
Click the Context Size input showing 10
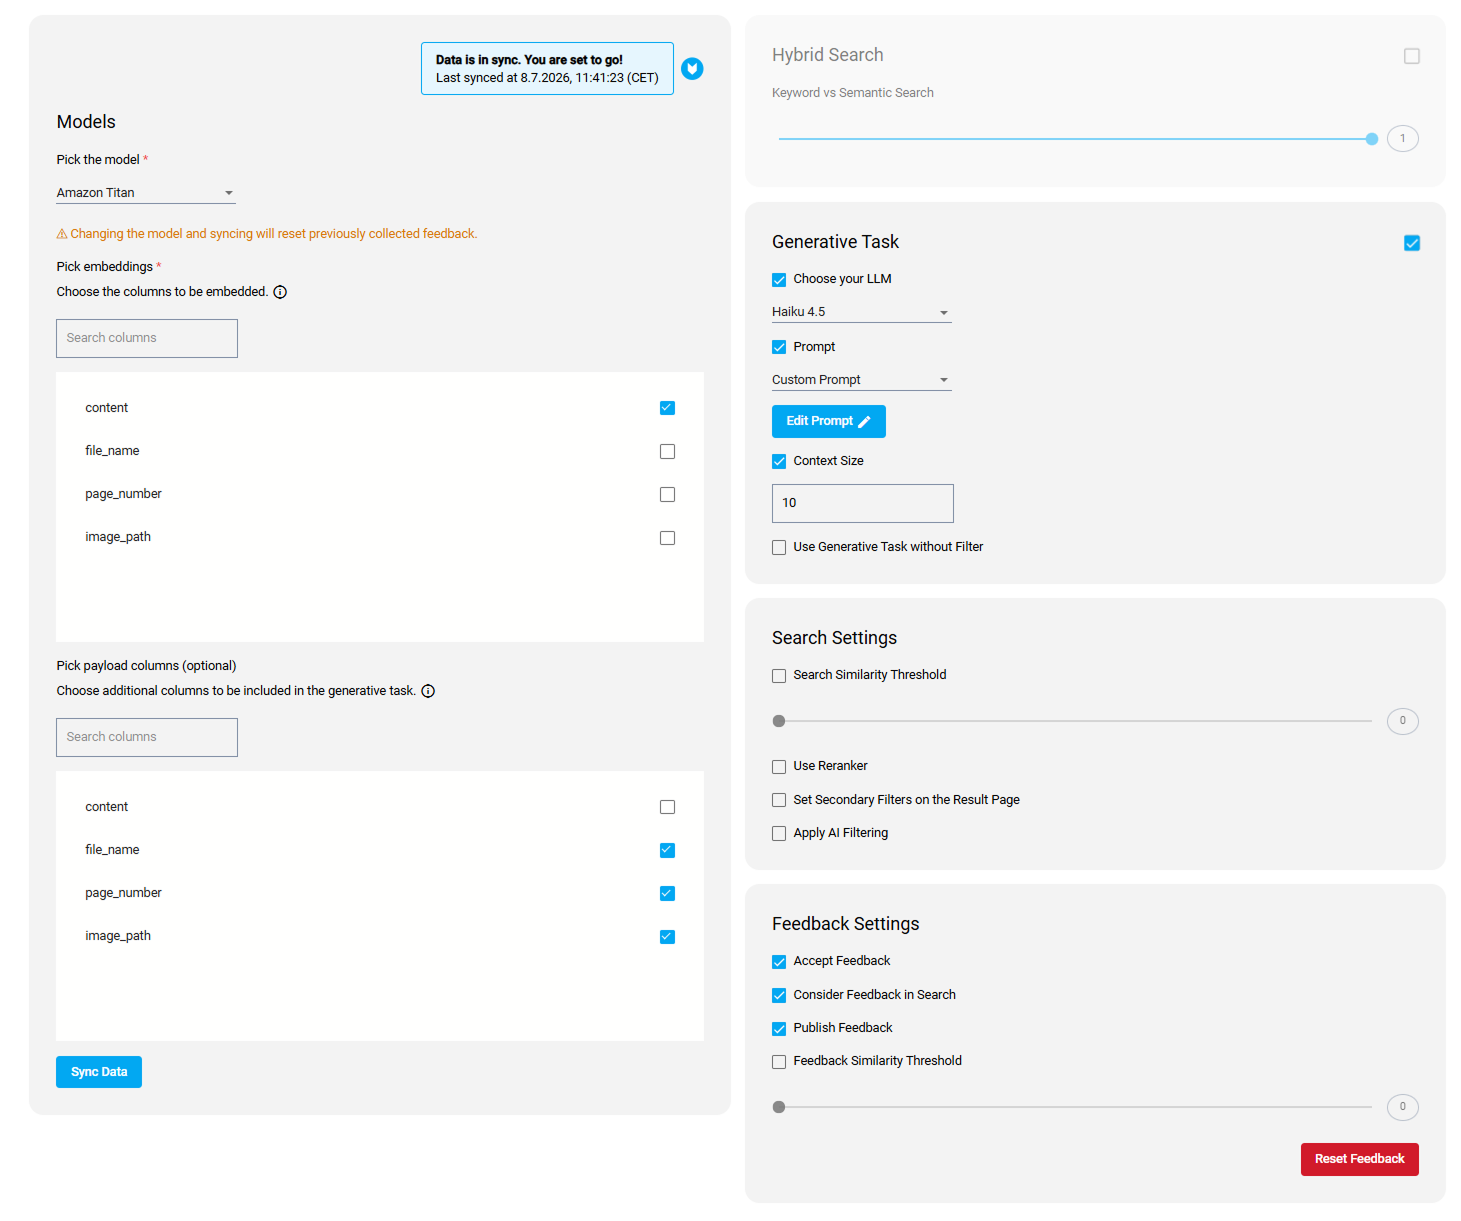(863, 503)
